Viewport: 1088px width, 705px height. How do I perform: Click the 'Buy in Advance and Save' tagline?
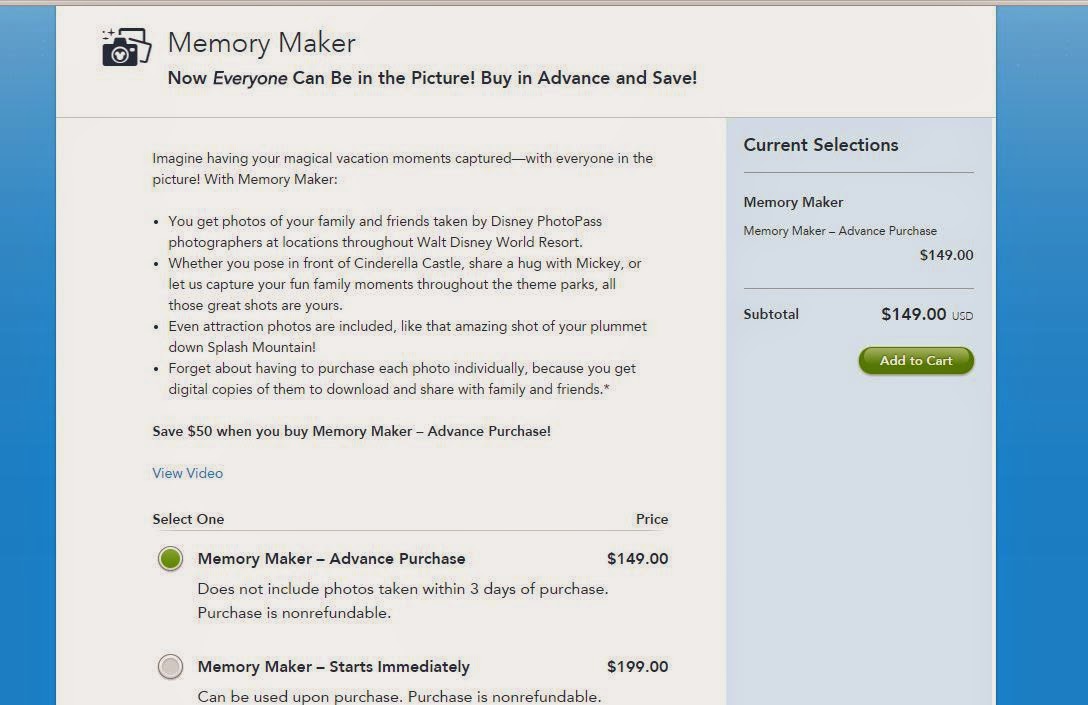coord(432,78)
